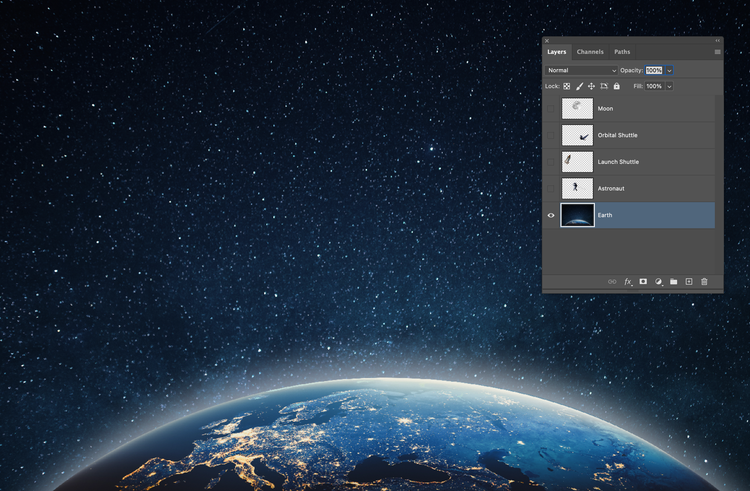Open the Normal blend mode dropdown
This screenshot has height=491, width=750.
point(581,70)
